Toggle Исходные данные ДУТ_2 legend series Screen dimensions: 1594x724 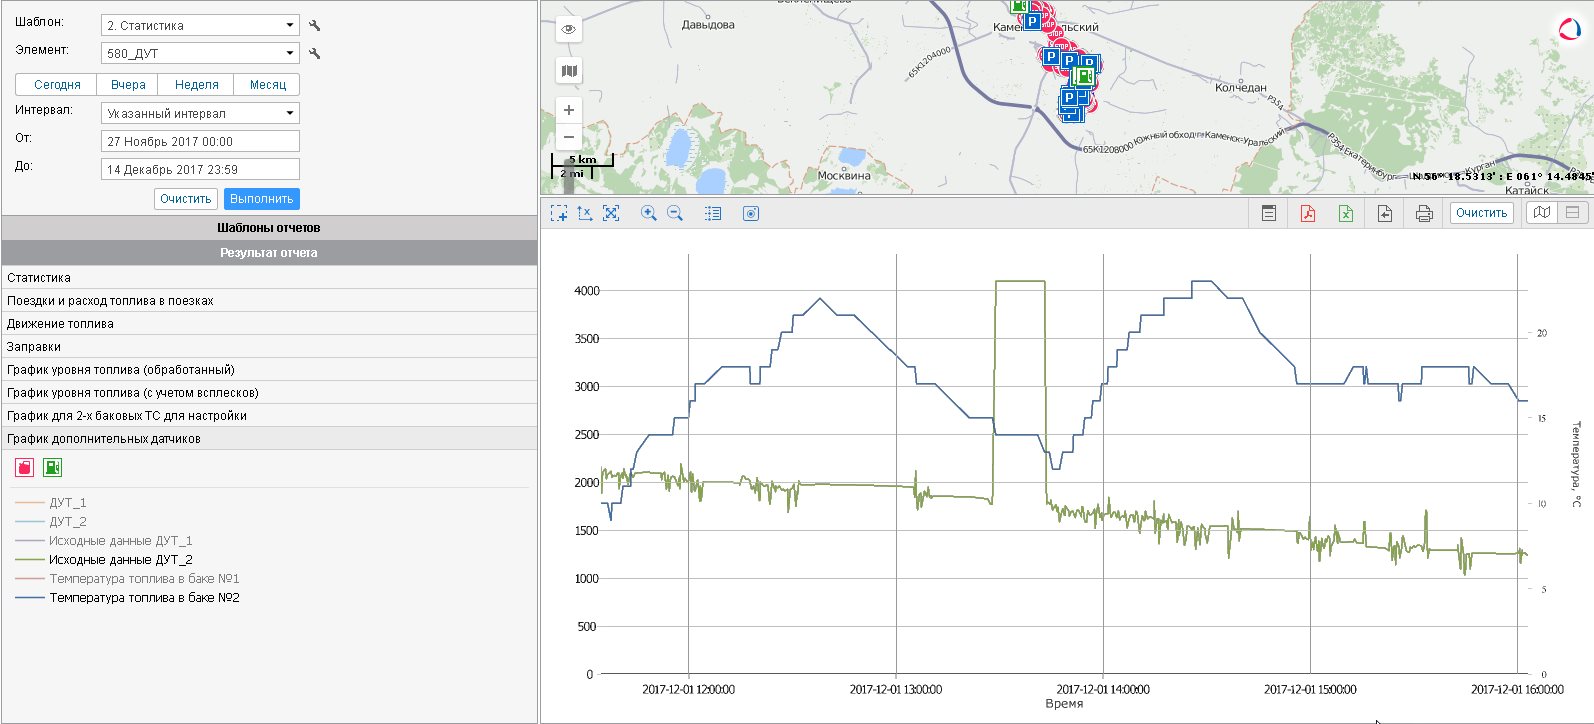(120, 560)
